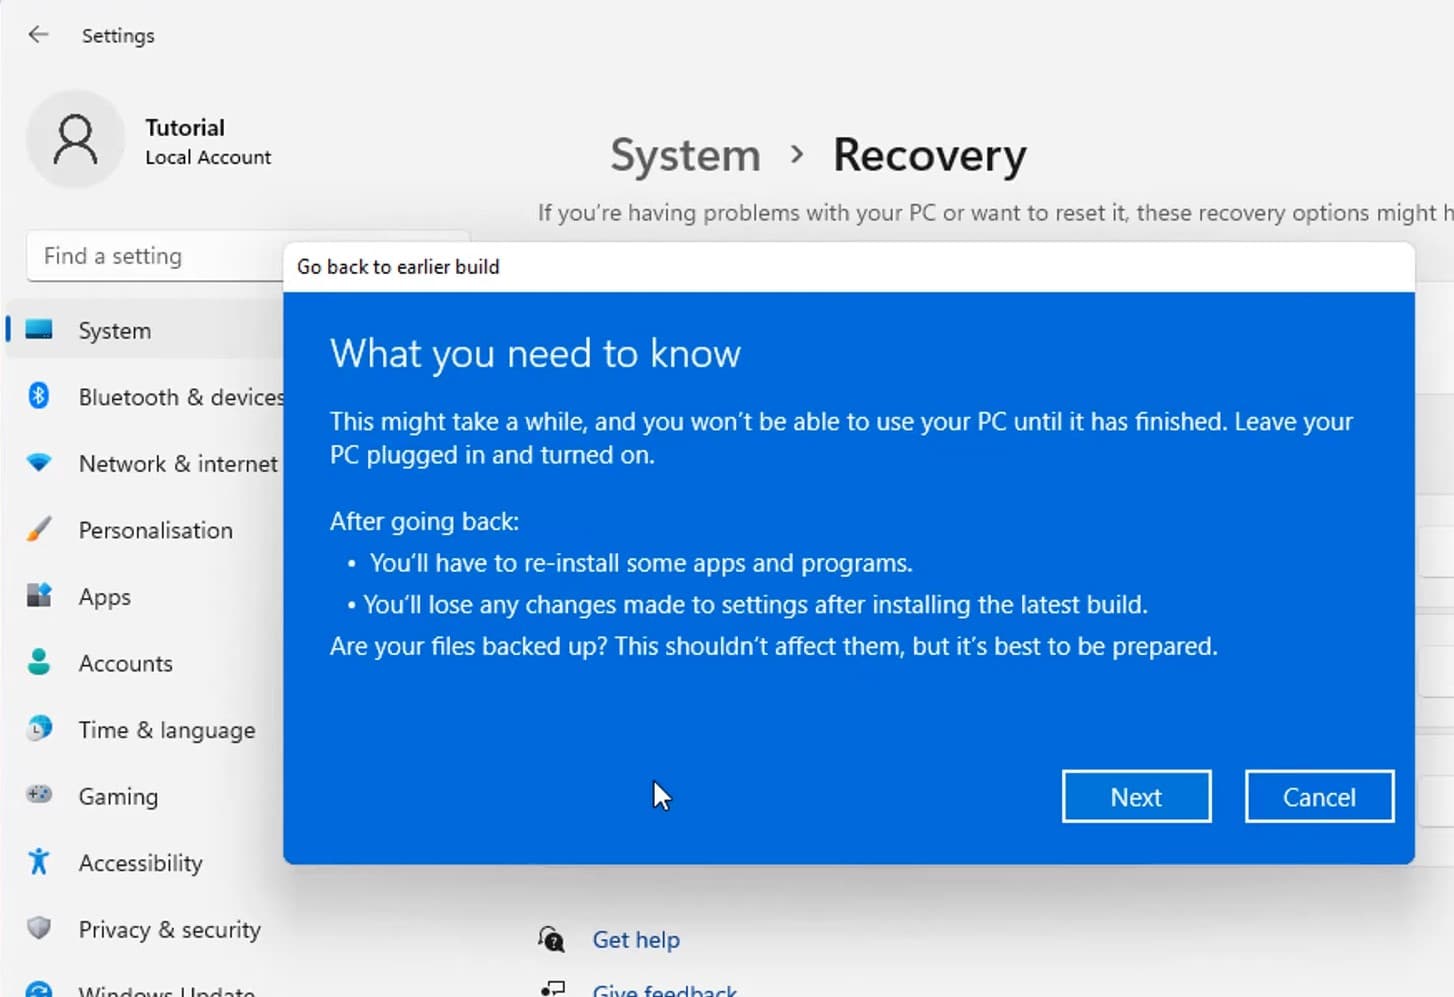Open the Gaming settings category

click(118, 797)
